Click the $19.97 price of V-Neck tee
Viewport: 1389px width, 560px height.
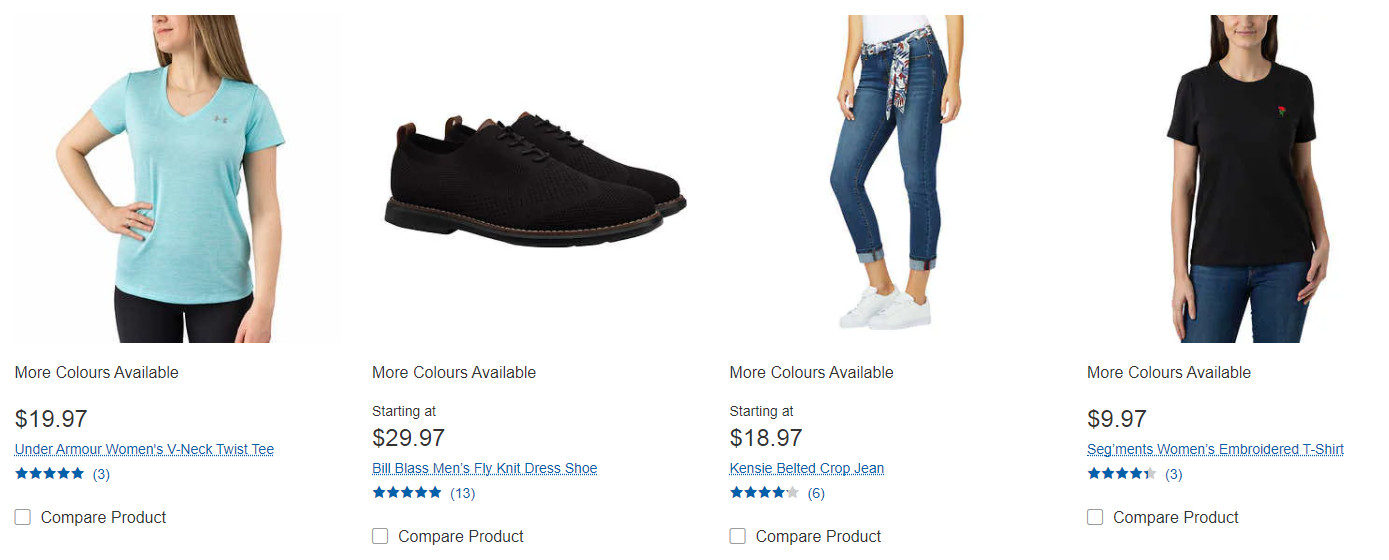point(51,419)
